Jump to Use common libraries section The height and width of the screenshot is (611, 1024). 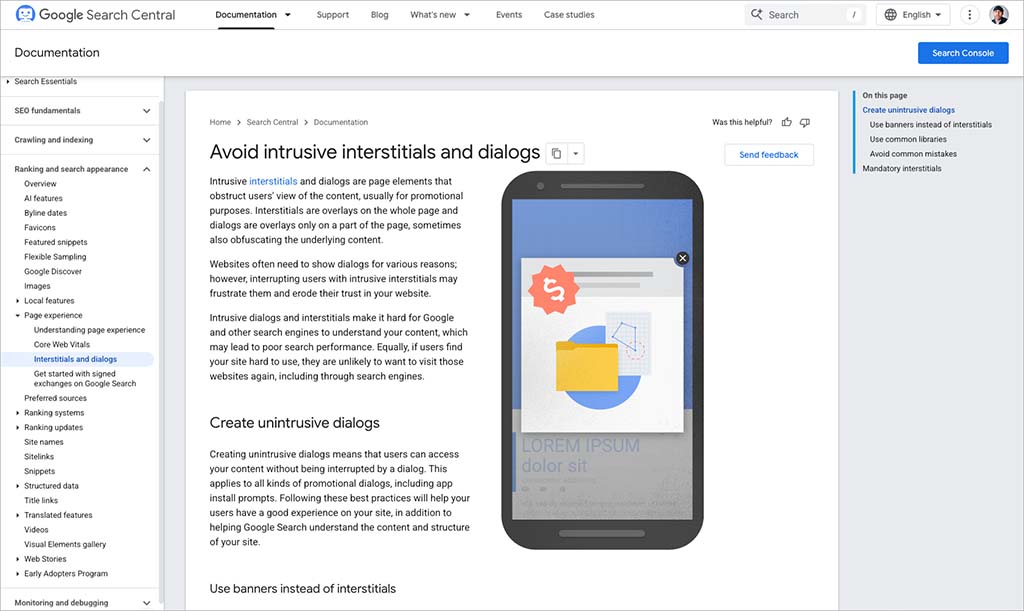pos(908,139)
